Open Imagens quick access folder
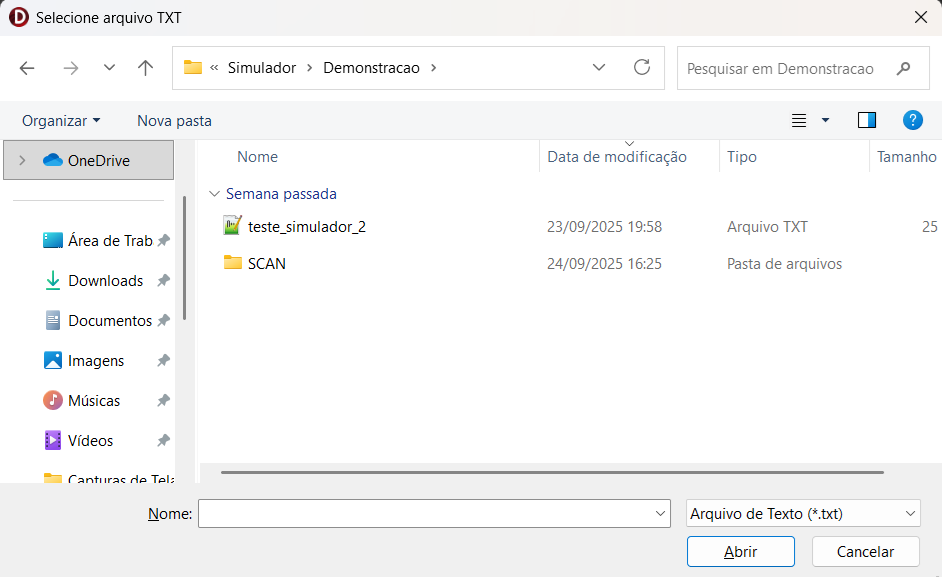Image resolution: width=942 pixels, height=577 pixels. tap(96, 361)
